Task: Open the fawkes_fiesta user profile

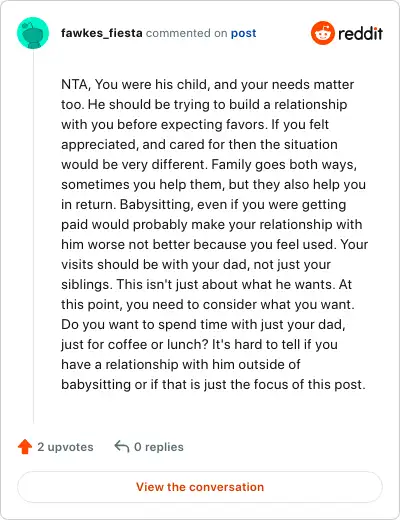Action: (102, 33)
